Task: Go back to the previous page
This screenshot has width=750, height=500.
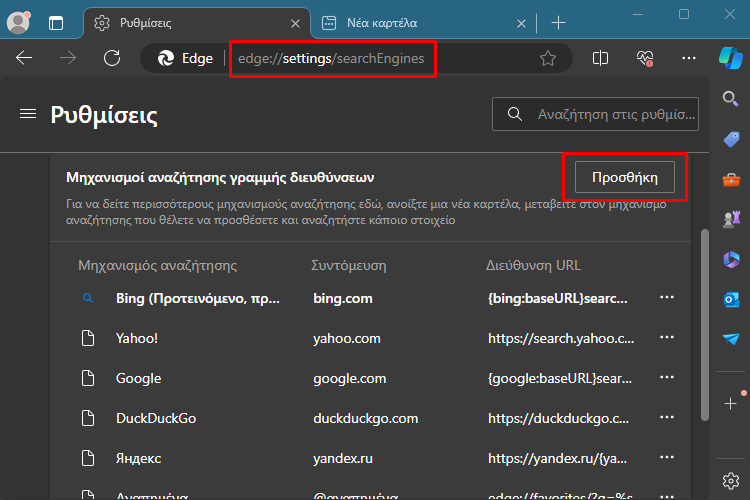Action: [x=24, y=58]
